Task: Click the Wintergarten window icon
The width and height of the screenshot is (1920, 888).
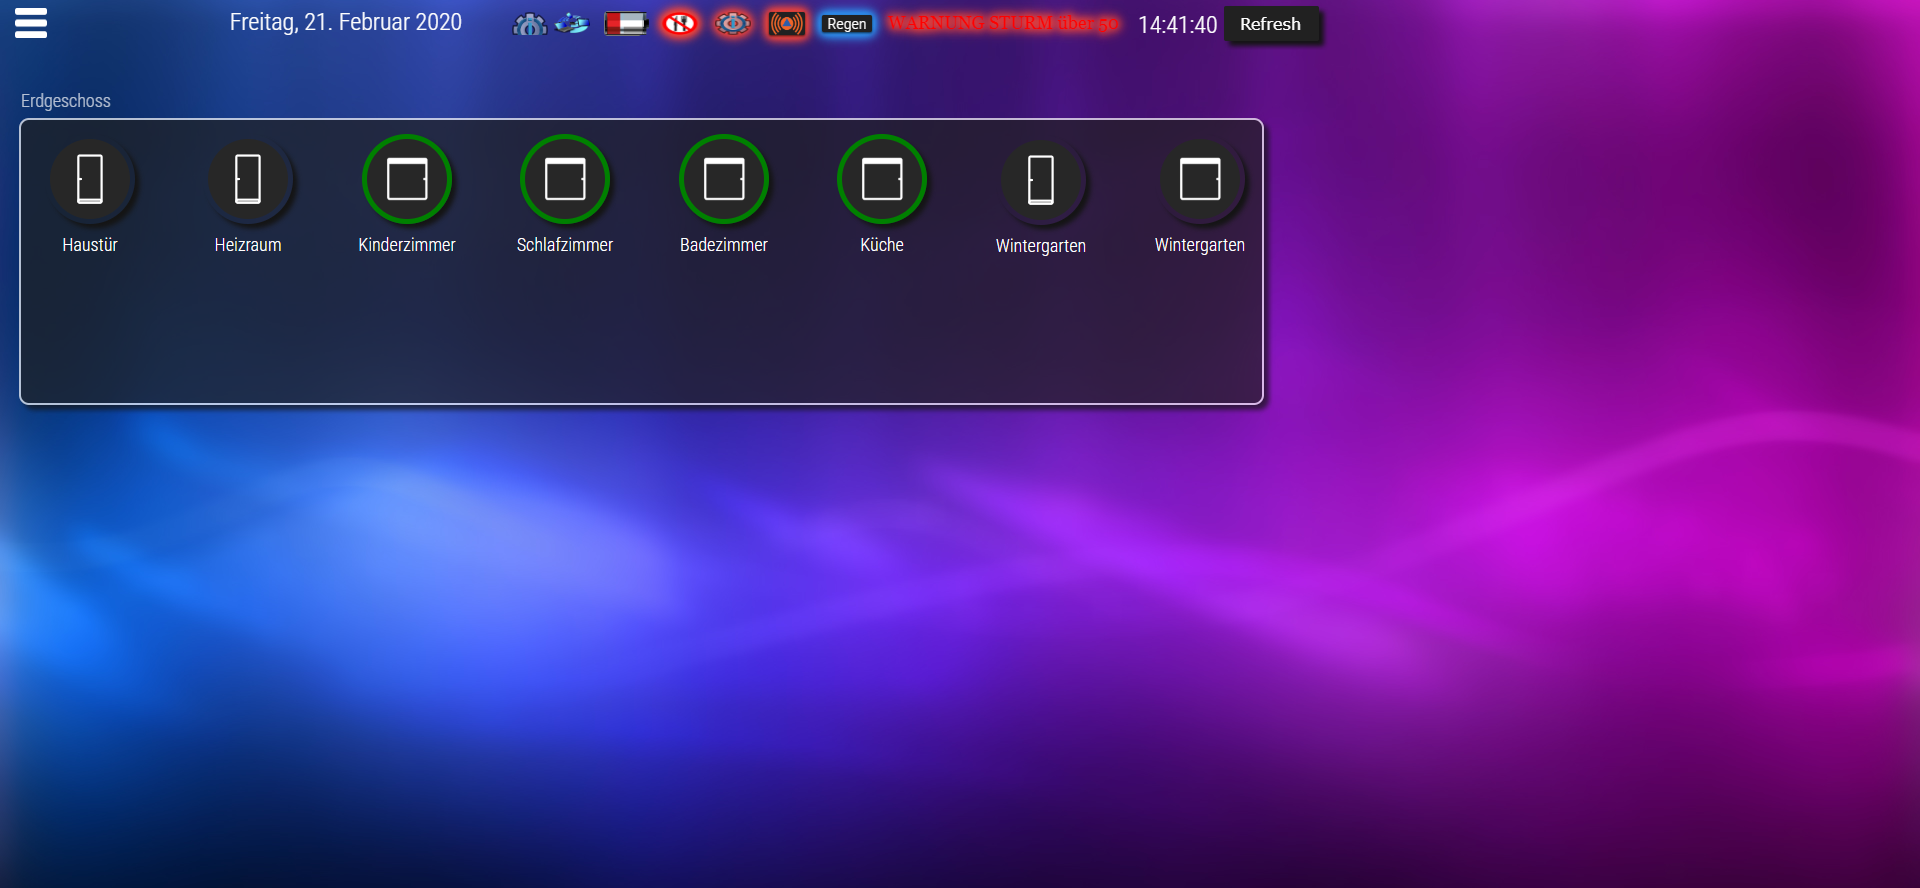Action: click(x=1200, y=180)
